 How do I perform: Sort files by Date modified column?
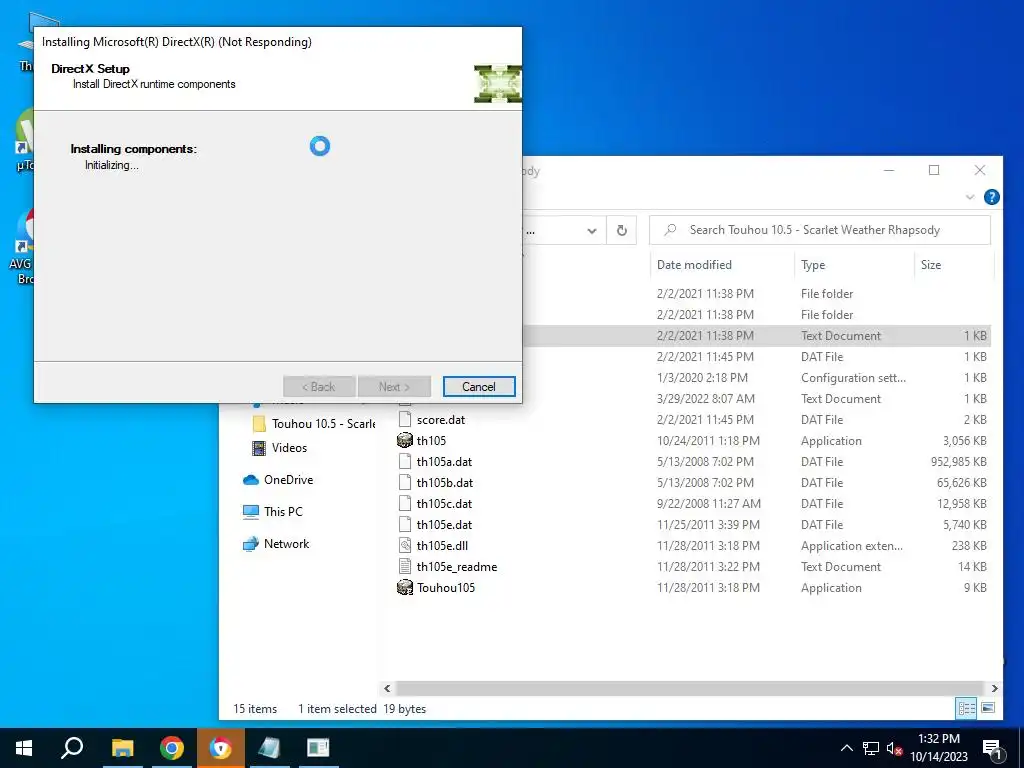click(x=694, y=264)
